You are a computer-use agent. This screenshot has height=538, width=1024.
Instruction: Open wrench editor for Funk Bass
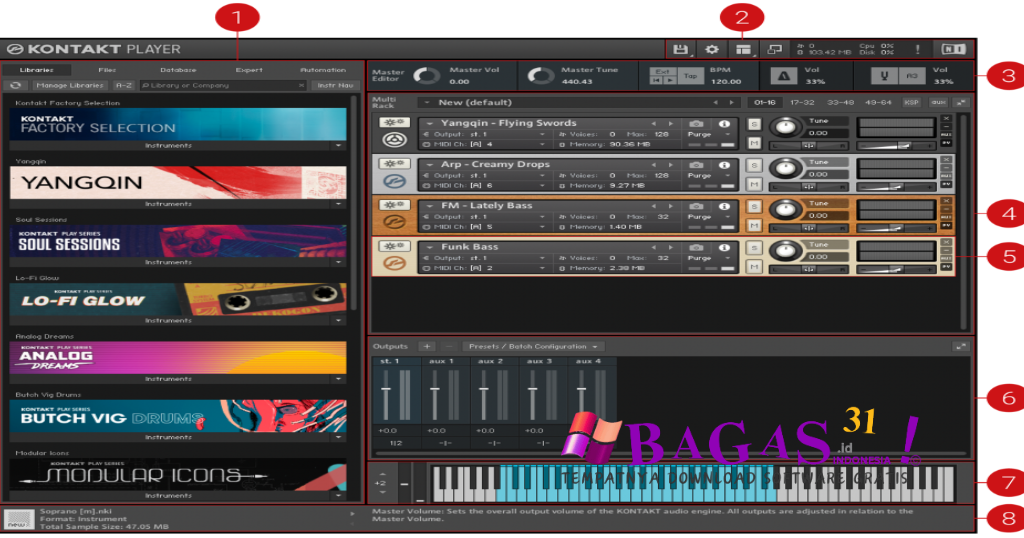pyautogui.click(x=394, y=246)
